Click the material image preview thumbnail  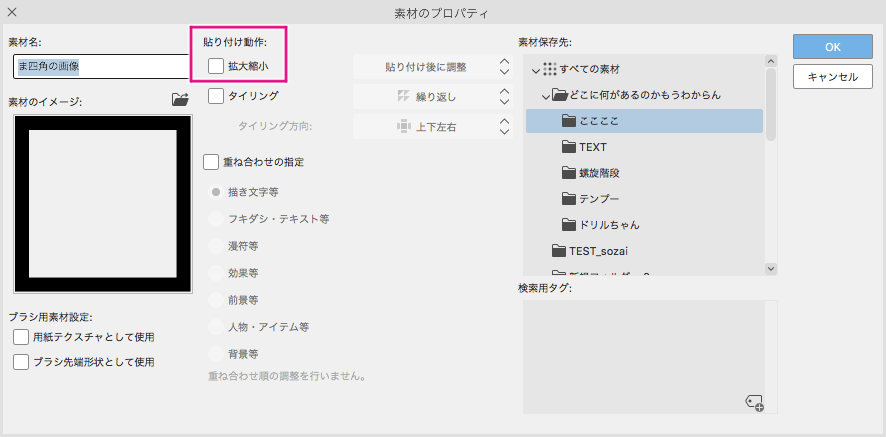(x=103, y=204)
